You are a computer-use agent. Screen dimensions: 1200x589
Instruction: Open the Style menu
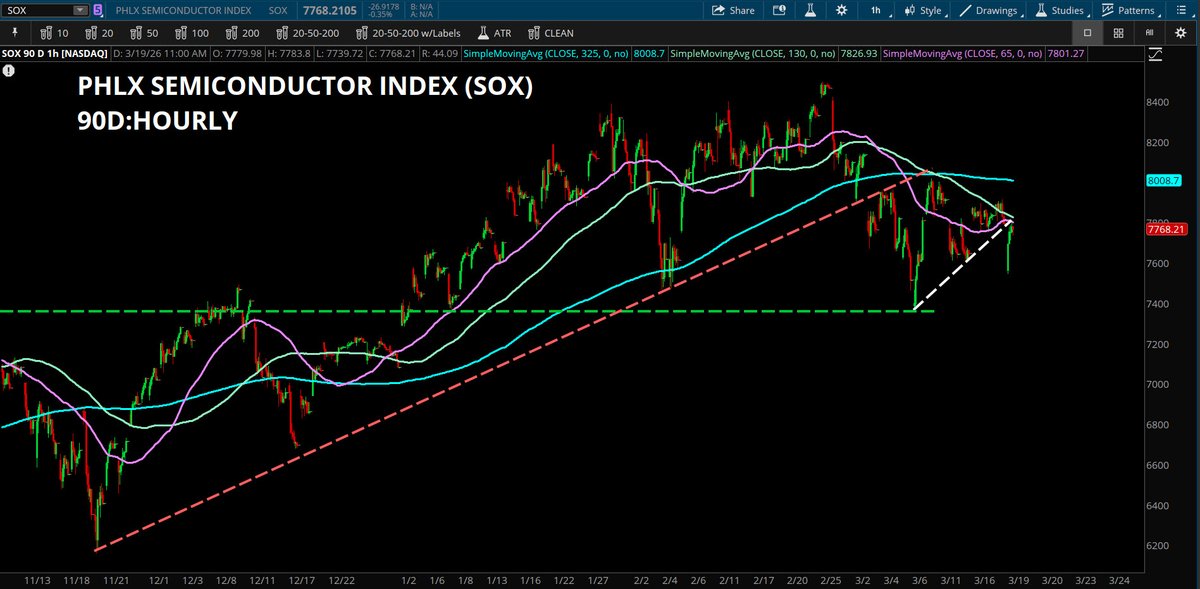925,10
